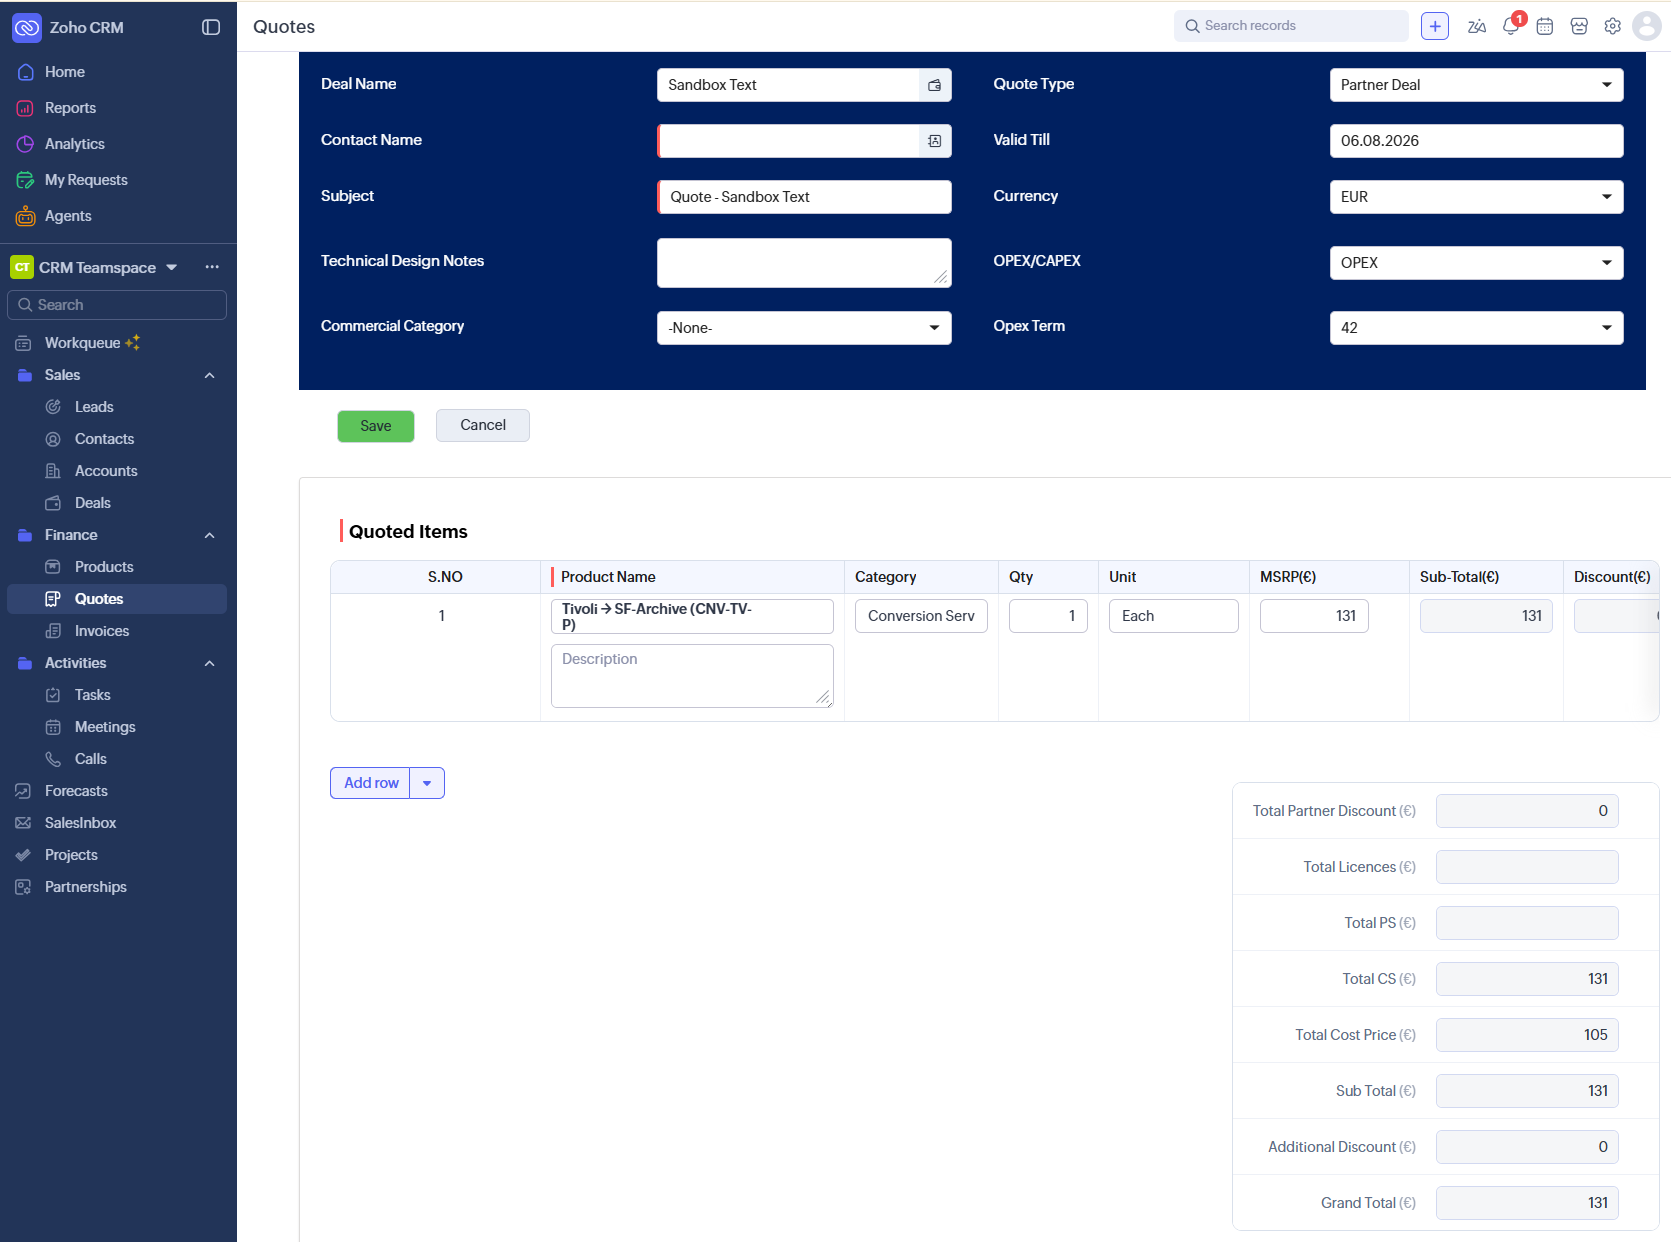Open the settings gear icon
Screen dimensions: 1671x1242
[1613, 27]
